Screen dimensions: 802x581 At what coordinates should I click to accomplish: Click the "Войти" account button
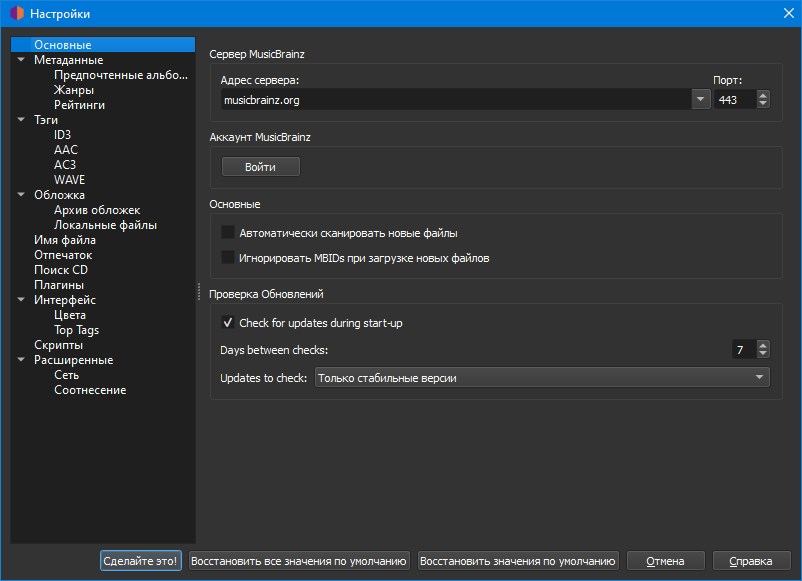click(260, 167)
